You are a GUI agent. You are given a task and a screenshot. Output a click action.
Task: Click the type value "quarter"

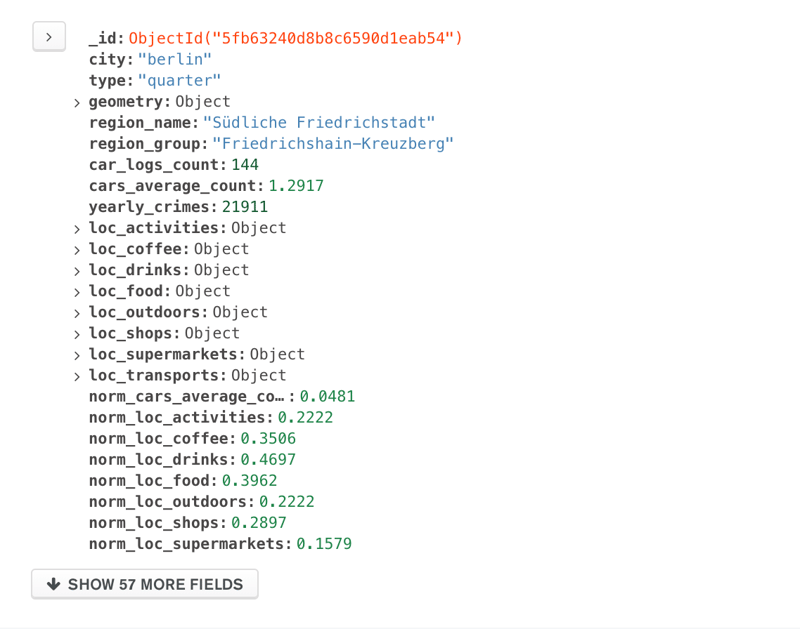click(x=179, y=80)
